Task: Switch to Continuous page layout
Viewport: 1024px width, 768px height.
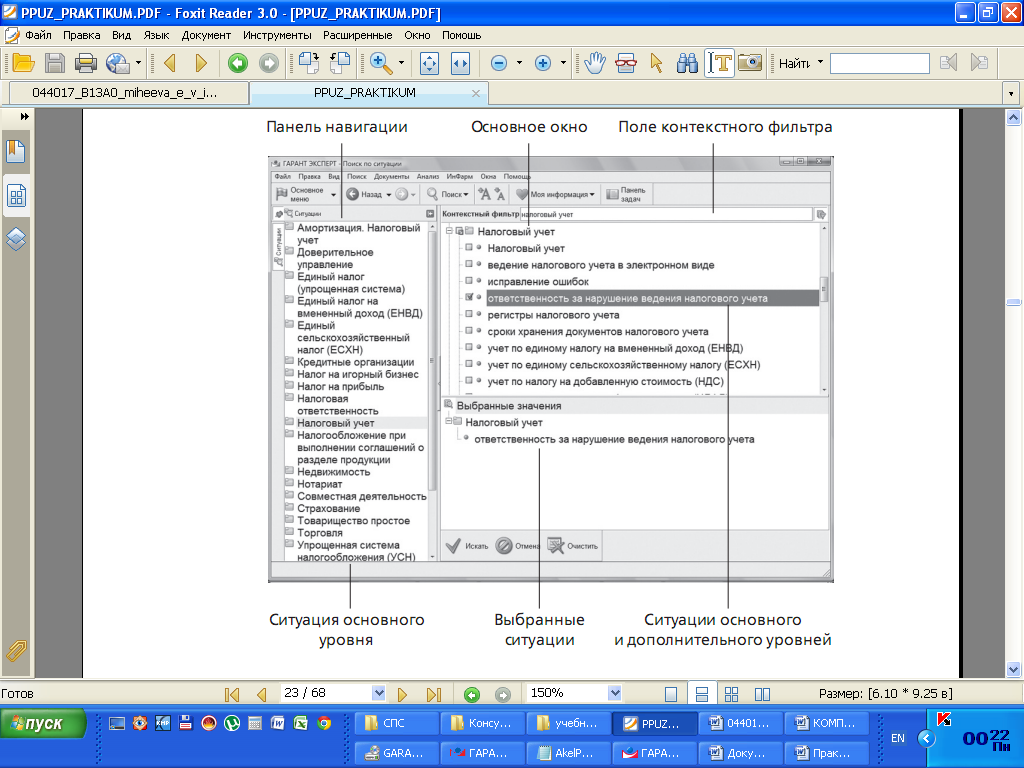Action: click(701, 694)
